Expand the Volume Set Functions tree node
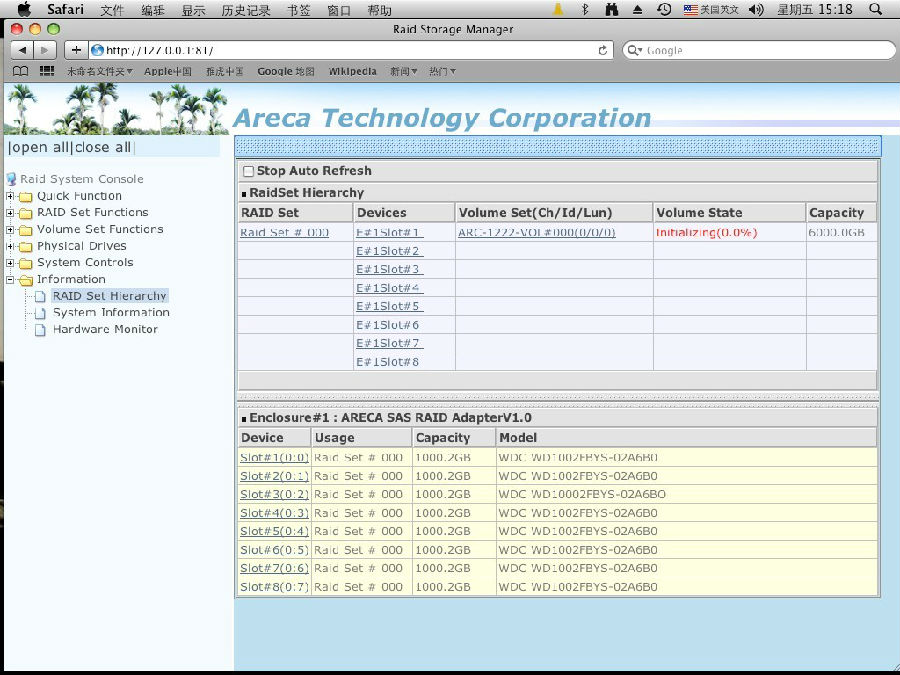Image resolution: width=900 pixels, height=675 pixels. click(10, 229)
